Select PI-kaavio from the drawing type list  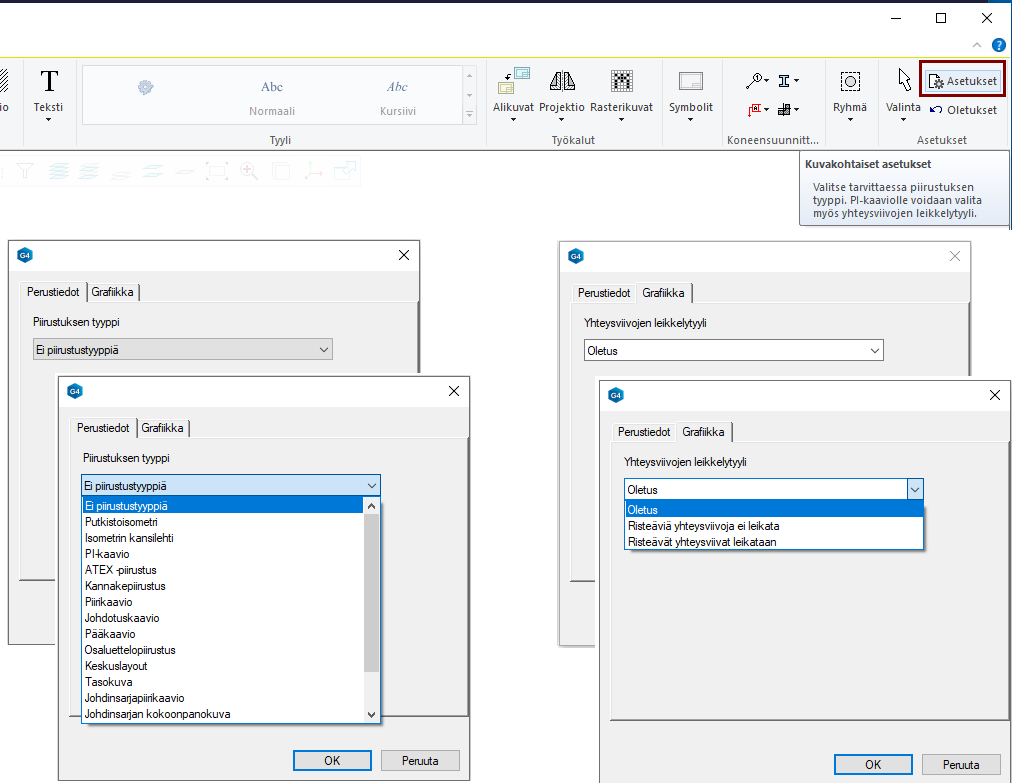pos(107,554)
